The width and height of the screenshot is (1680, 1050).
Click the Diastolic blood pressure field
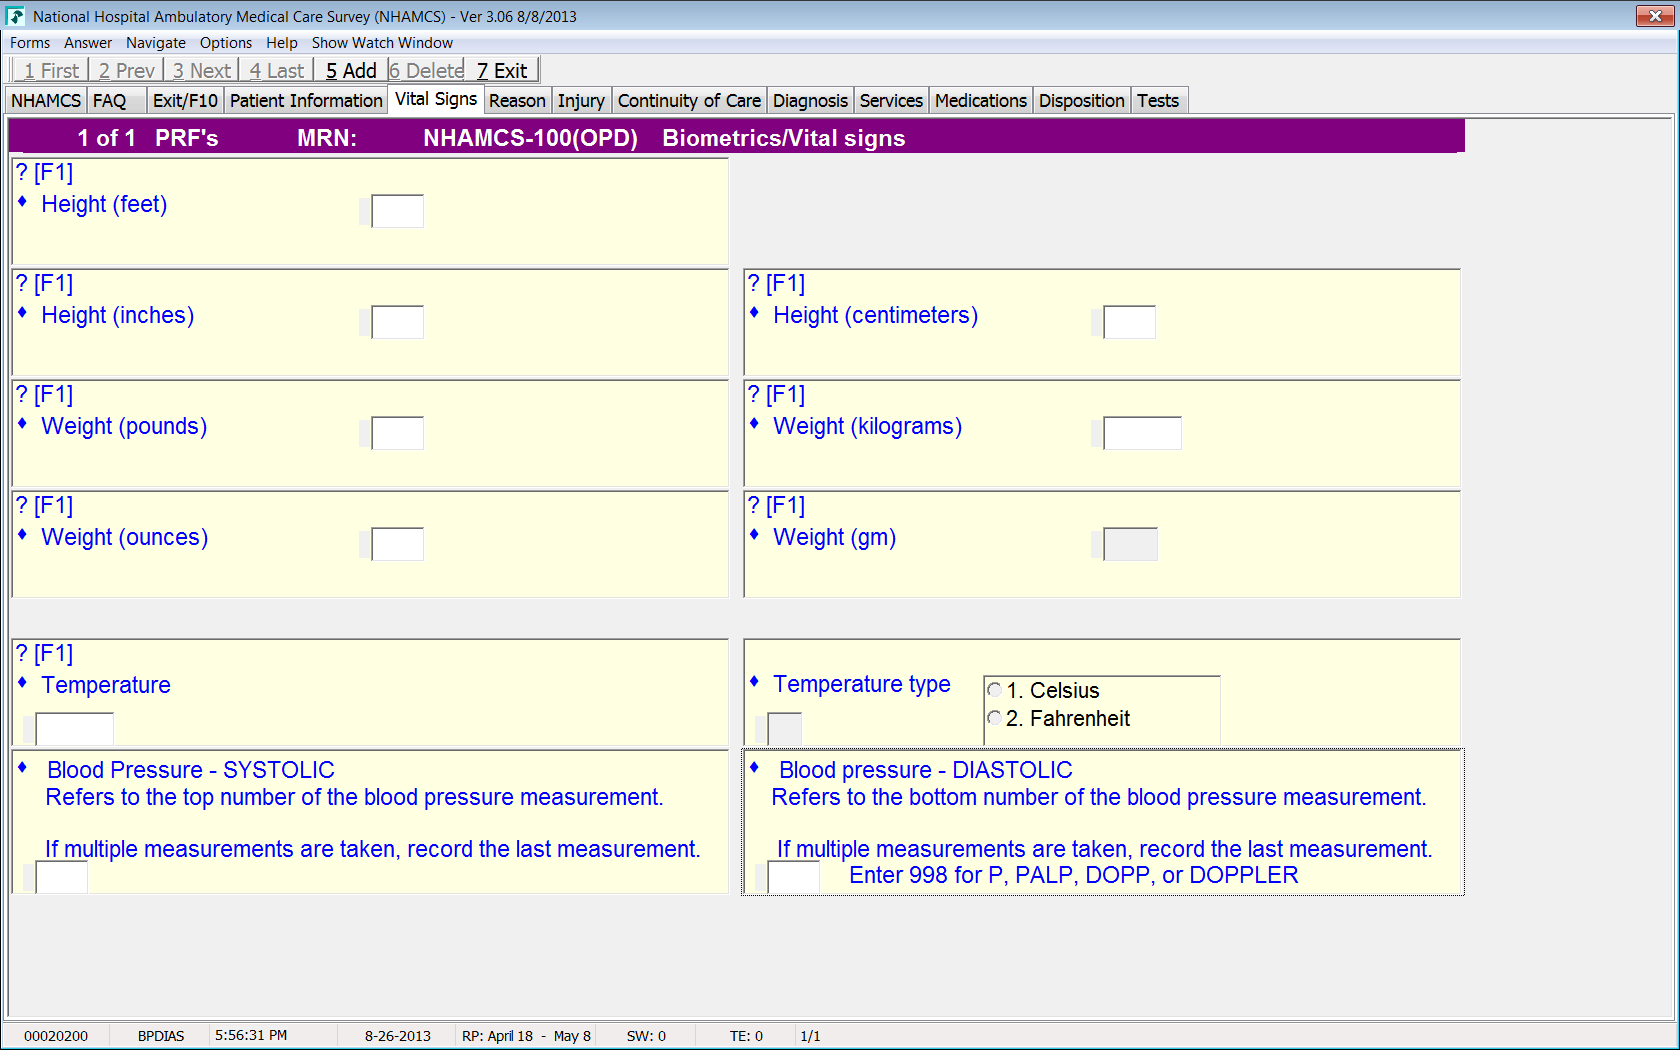click(x=794, y=877)
